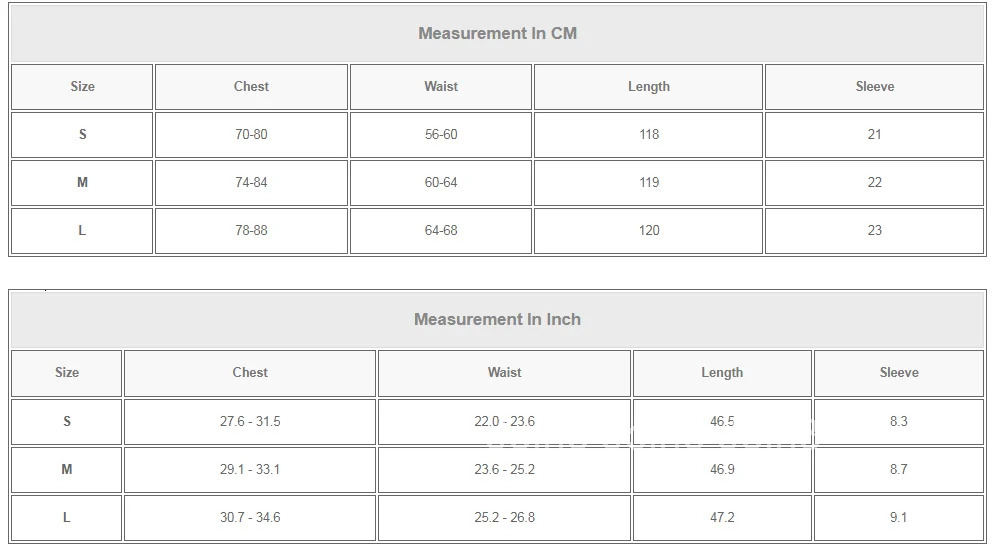Click the 119 length value
The width and height of the screenshot is (993, 550).
point(649,183)
